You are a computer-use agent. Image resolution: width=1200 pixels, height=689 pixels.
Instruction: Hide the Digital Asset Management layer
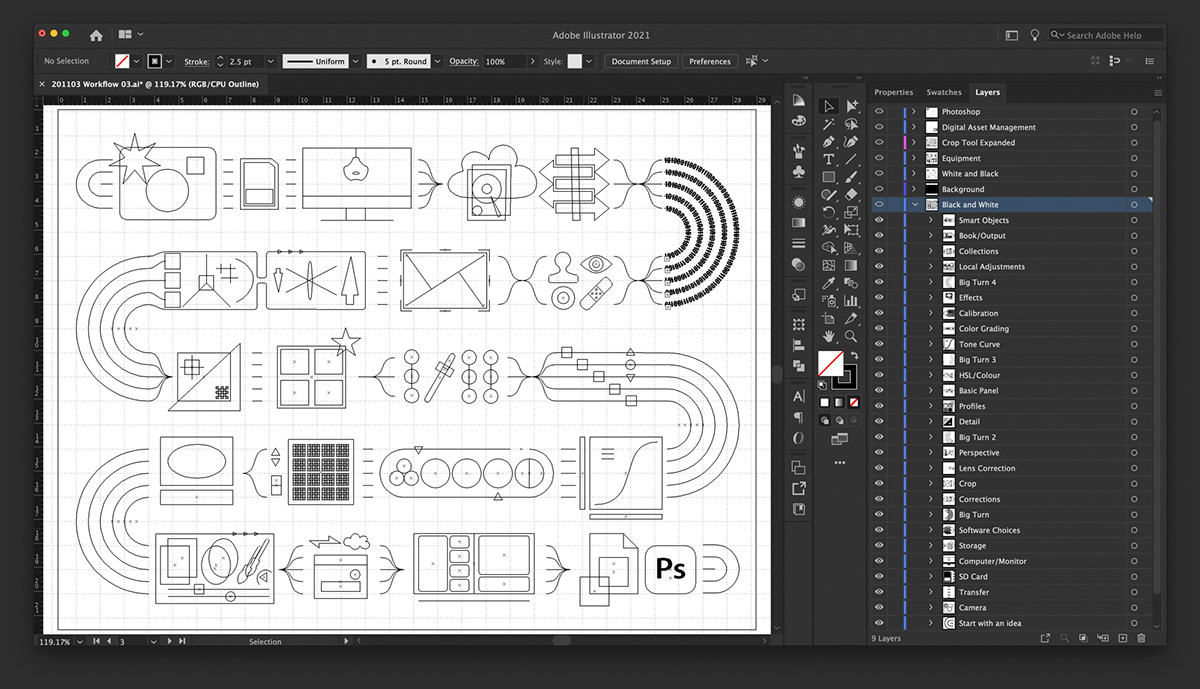879,127
